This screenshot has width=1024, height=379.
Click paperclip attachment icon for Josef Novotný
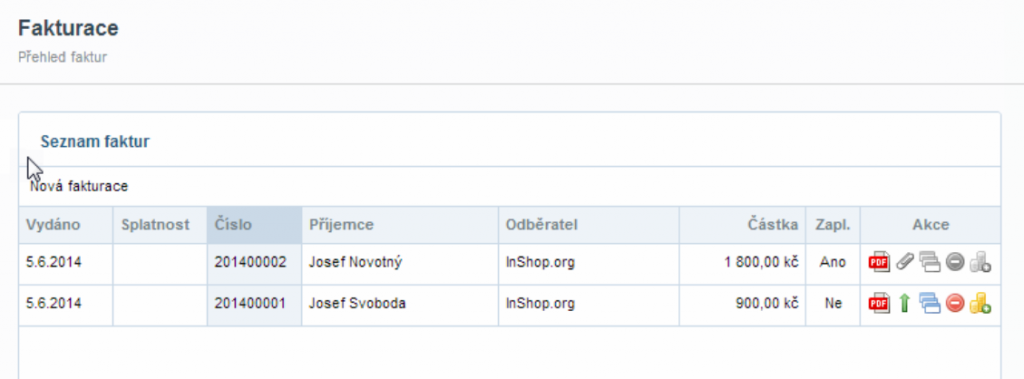tap(904, 262)
